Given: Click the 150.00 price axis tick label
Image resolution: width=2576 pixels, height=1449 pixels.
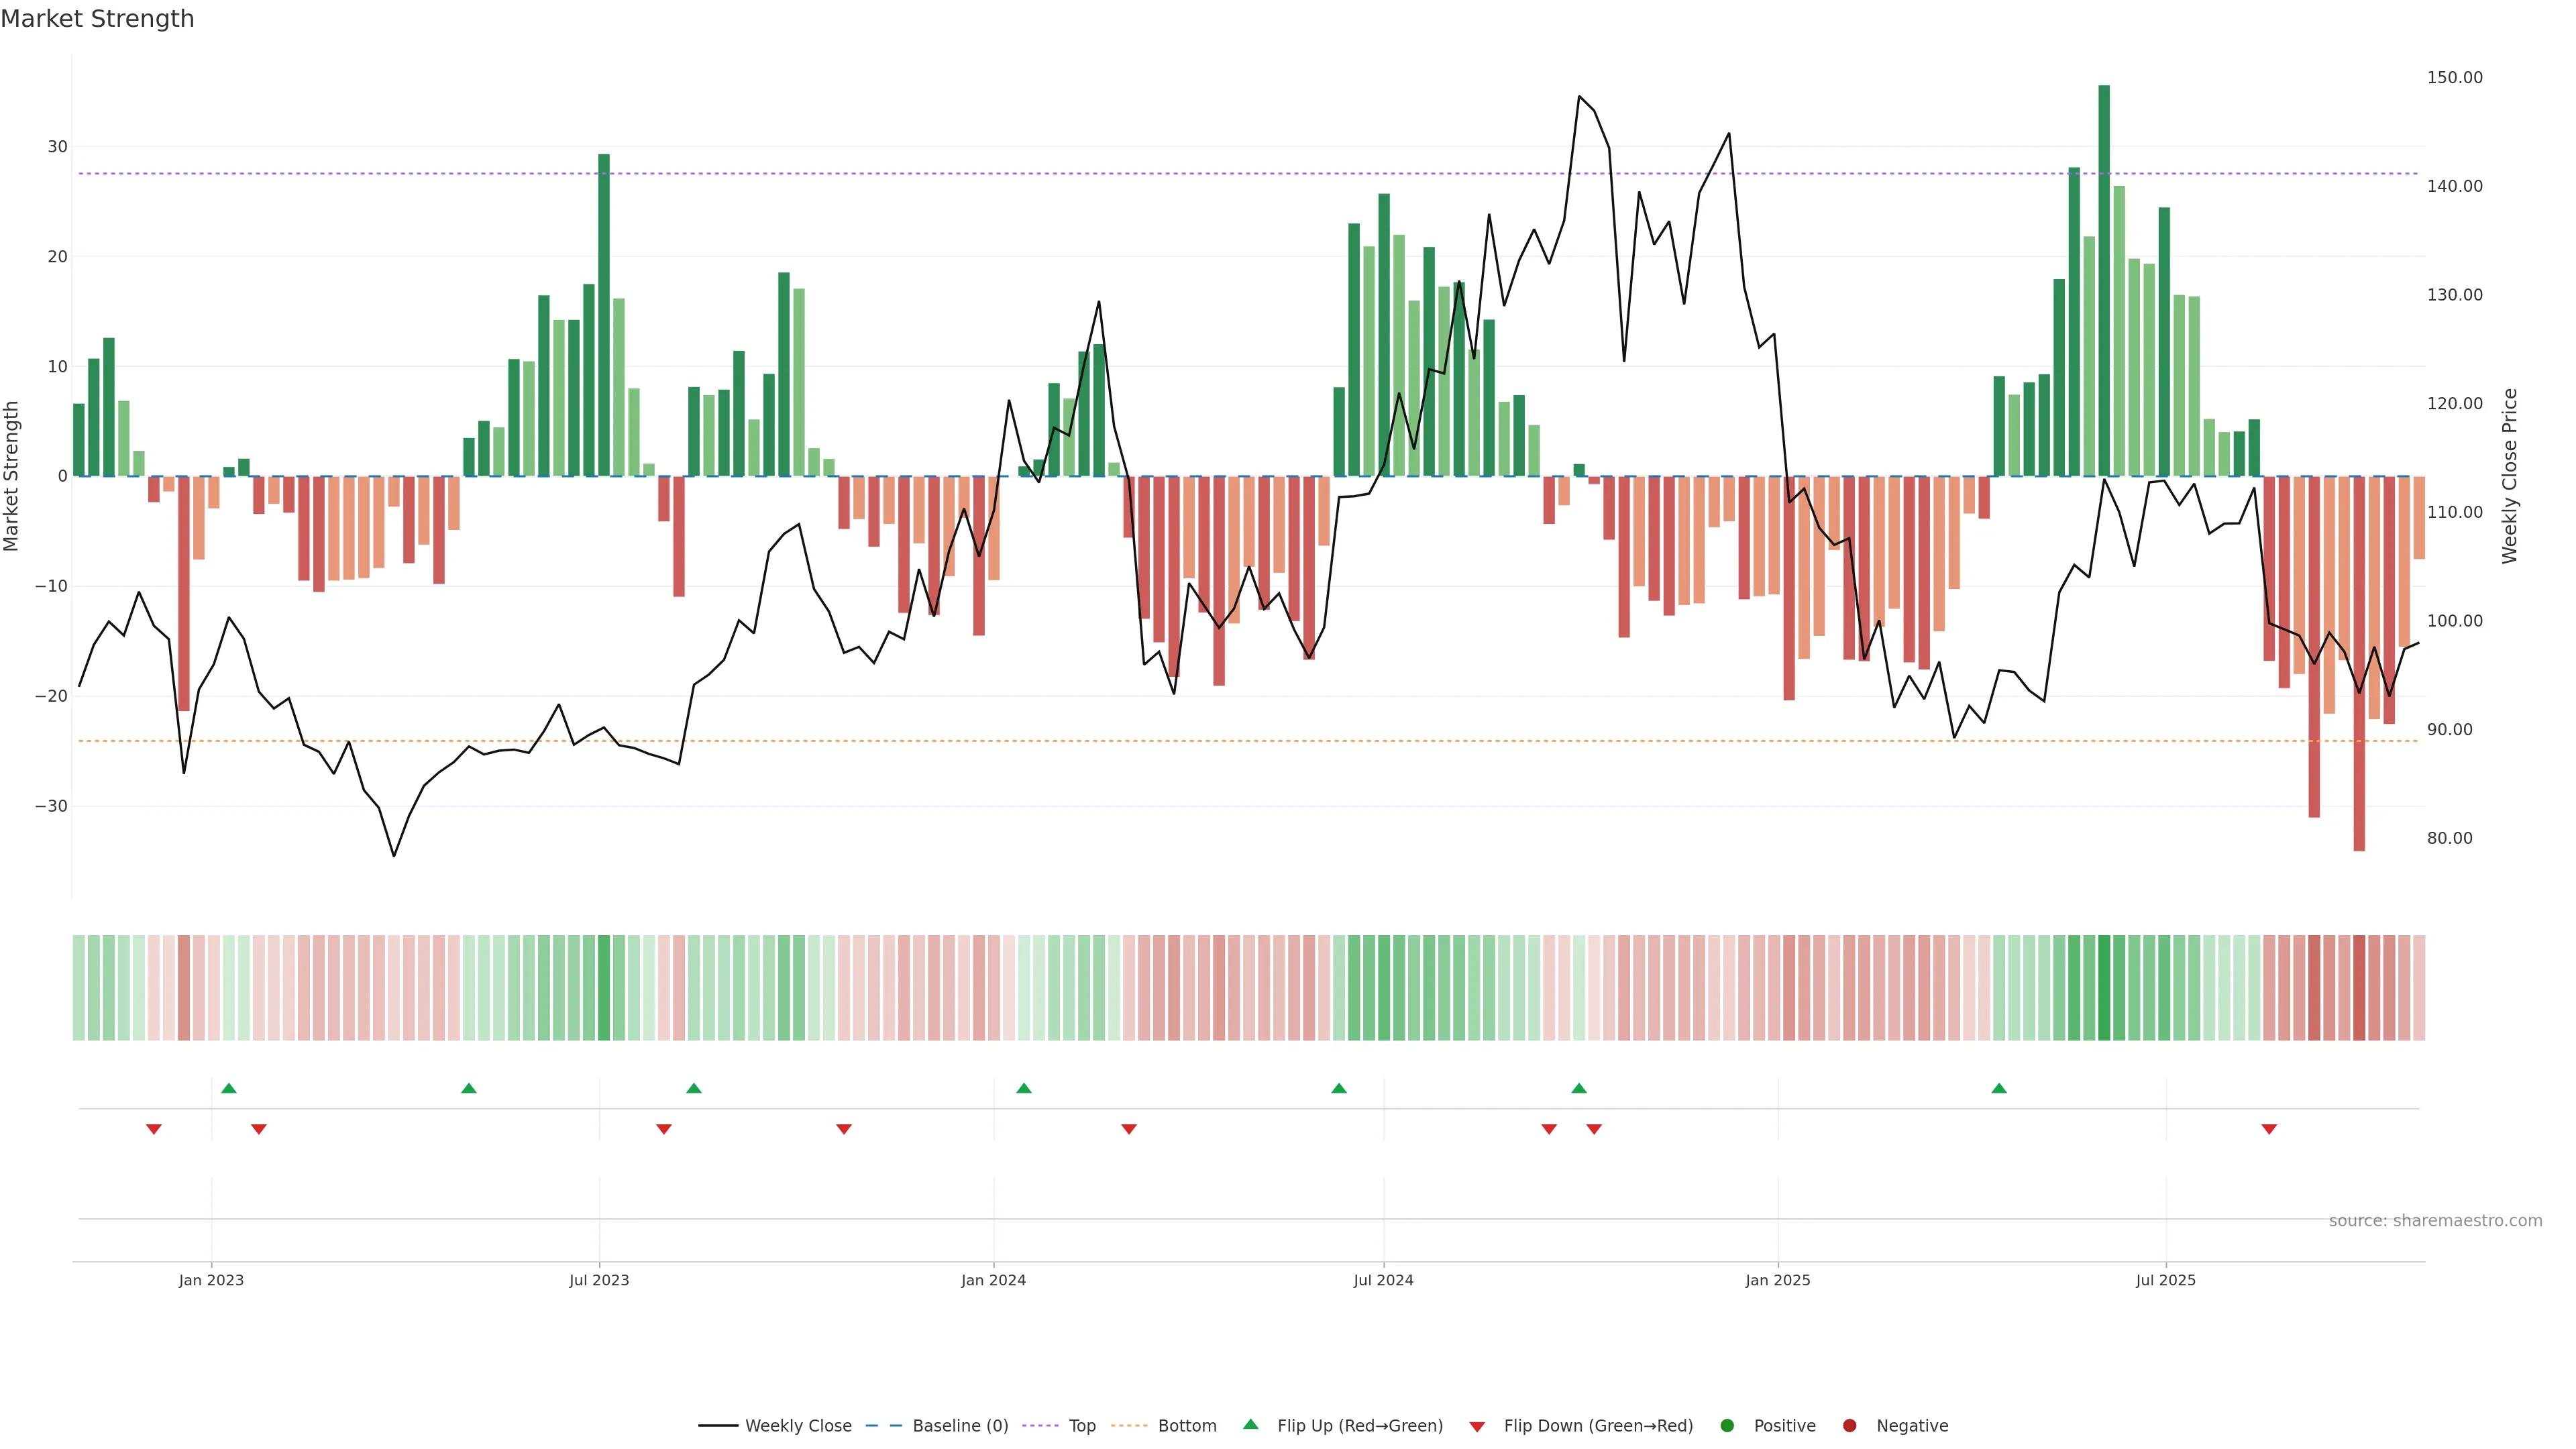Looking at the screenshot, I should point(2454,77).
